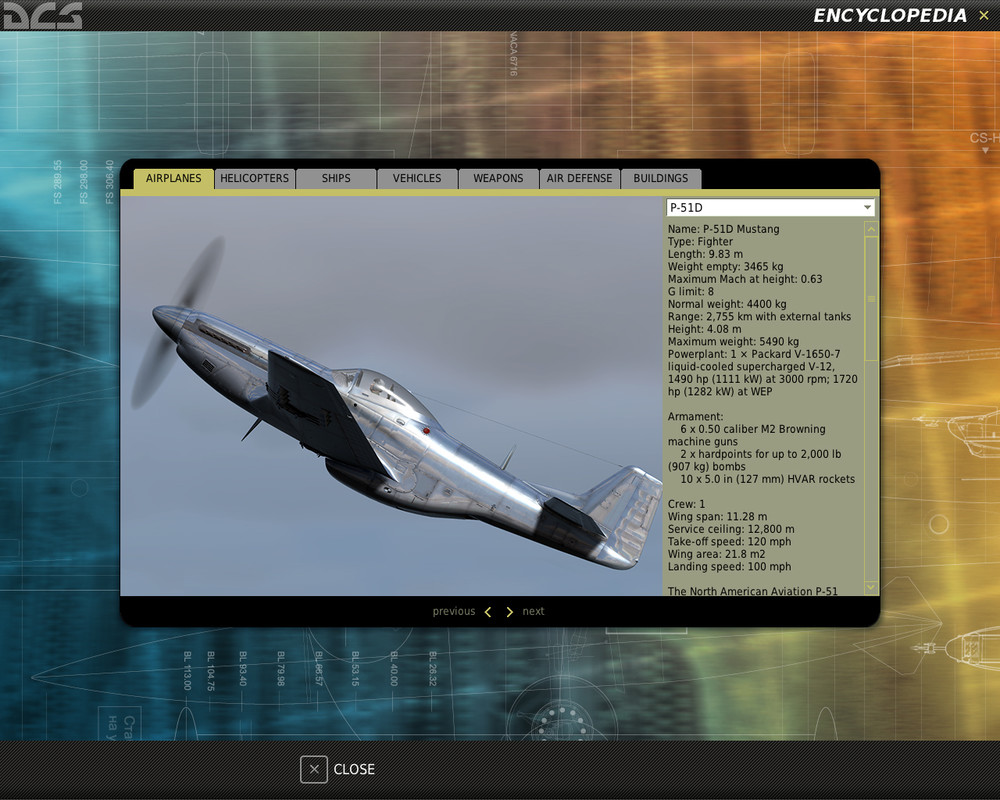This screenshot has width=1000, height=800.
Task: Click the 'next' label below the image
Action: click(x=533, y=611)
